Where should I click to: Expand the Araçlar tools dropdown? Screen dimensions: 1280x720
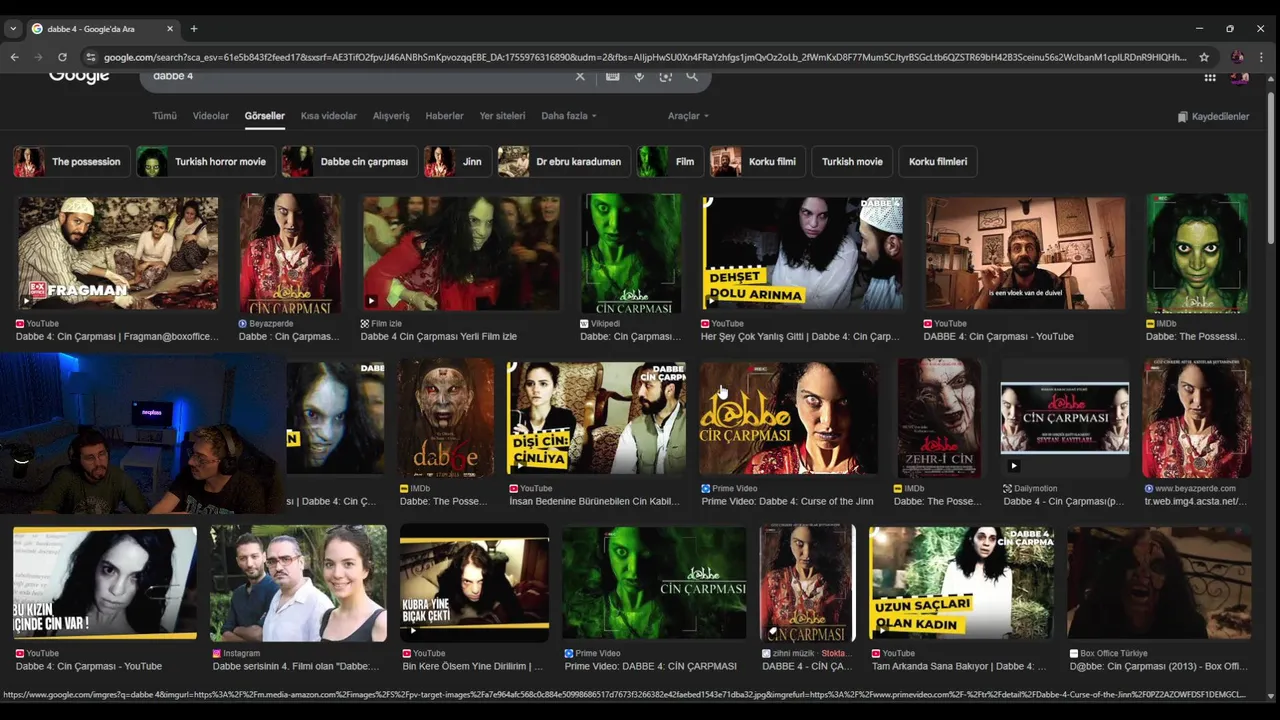coord(688,116)
